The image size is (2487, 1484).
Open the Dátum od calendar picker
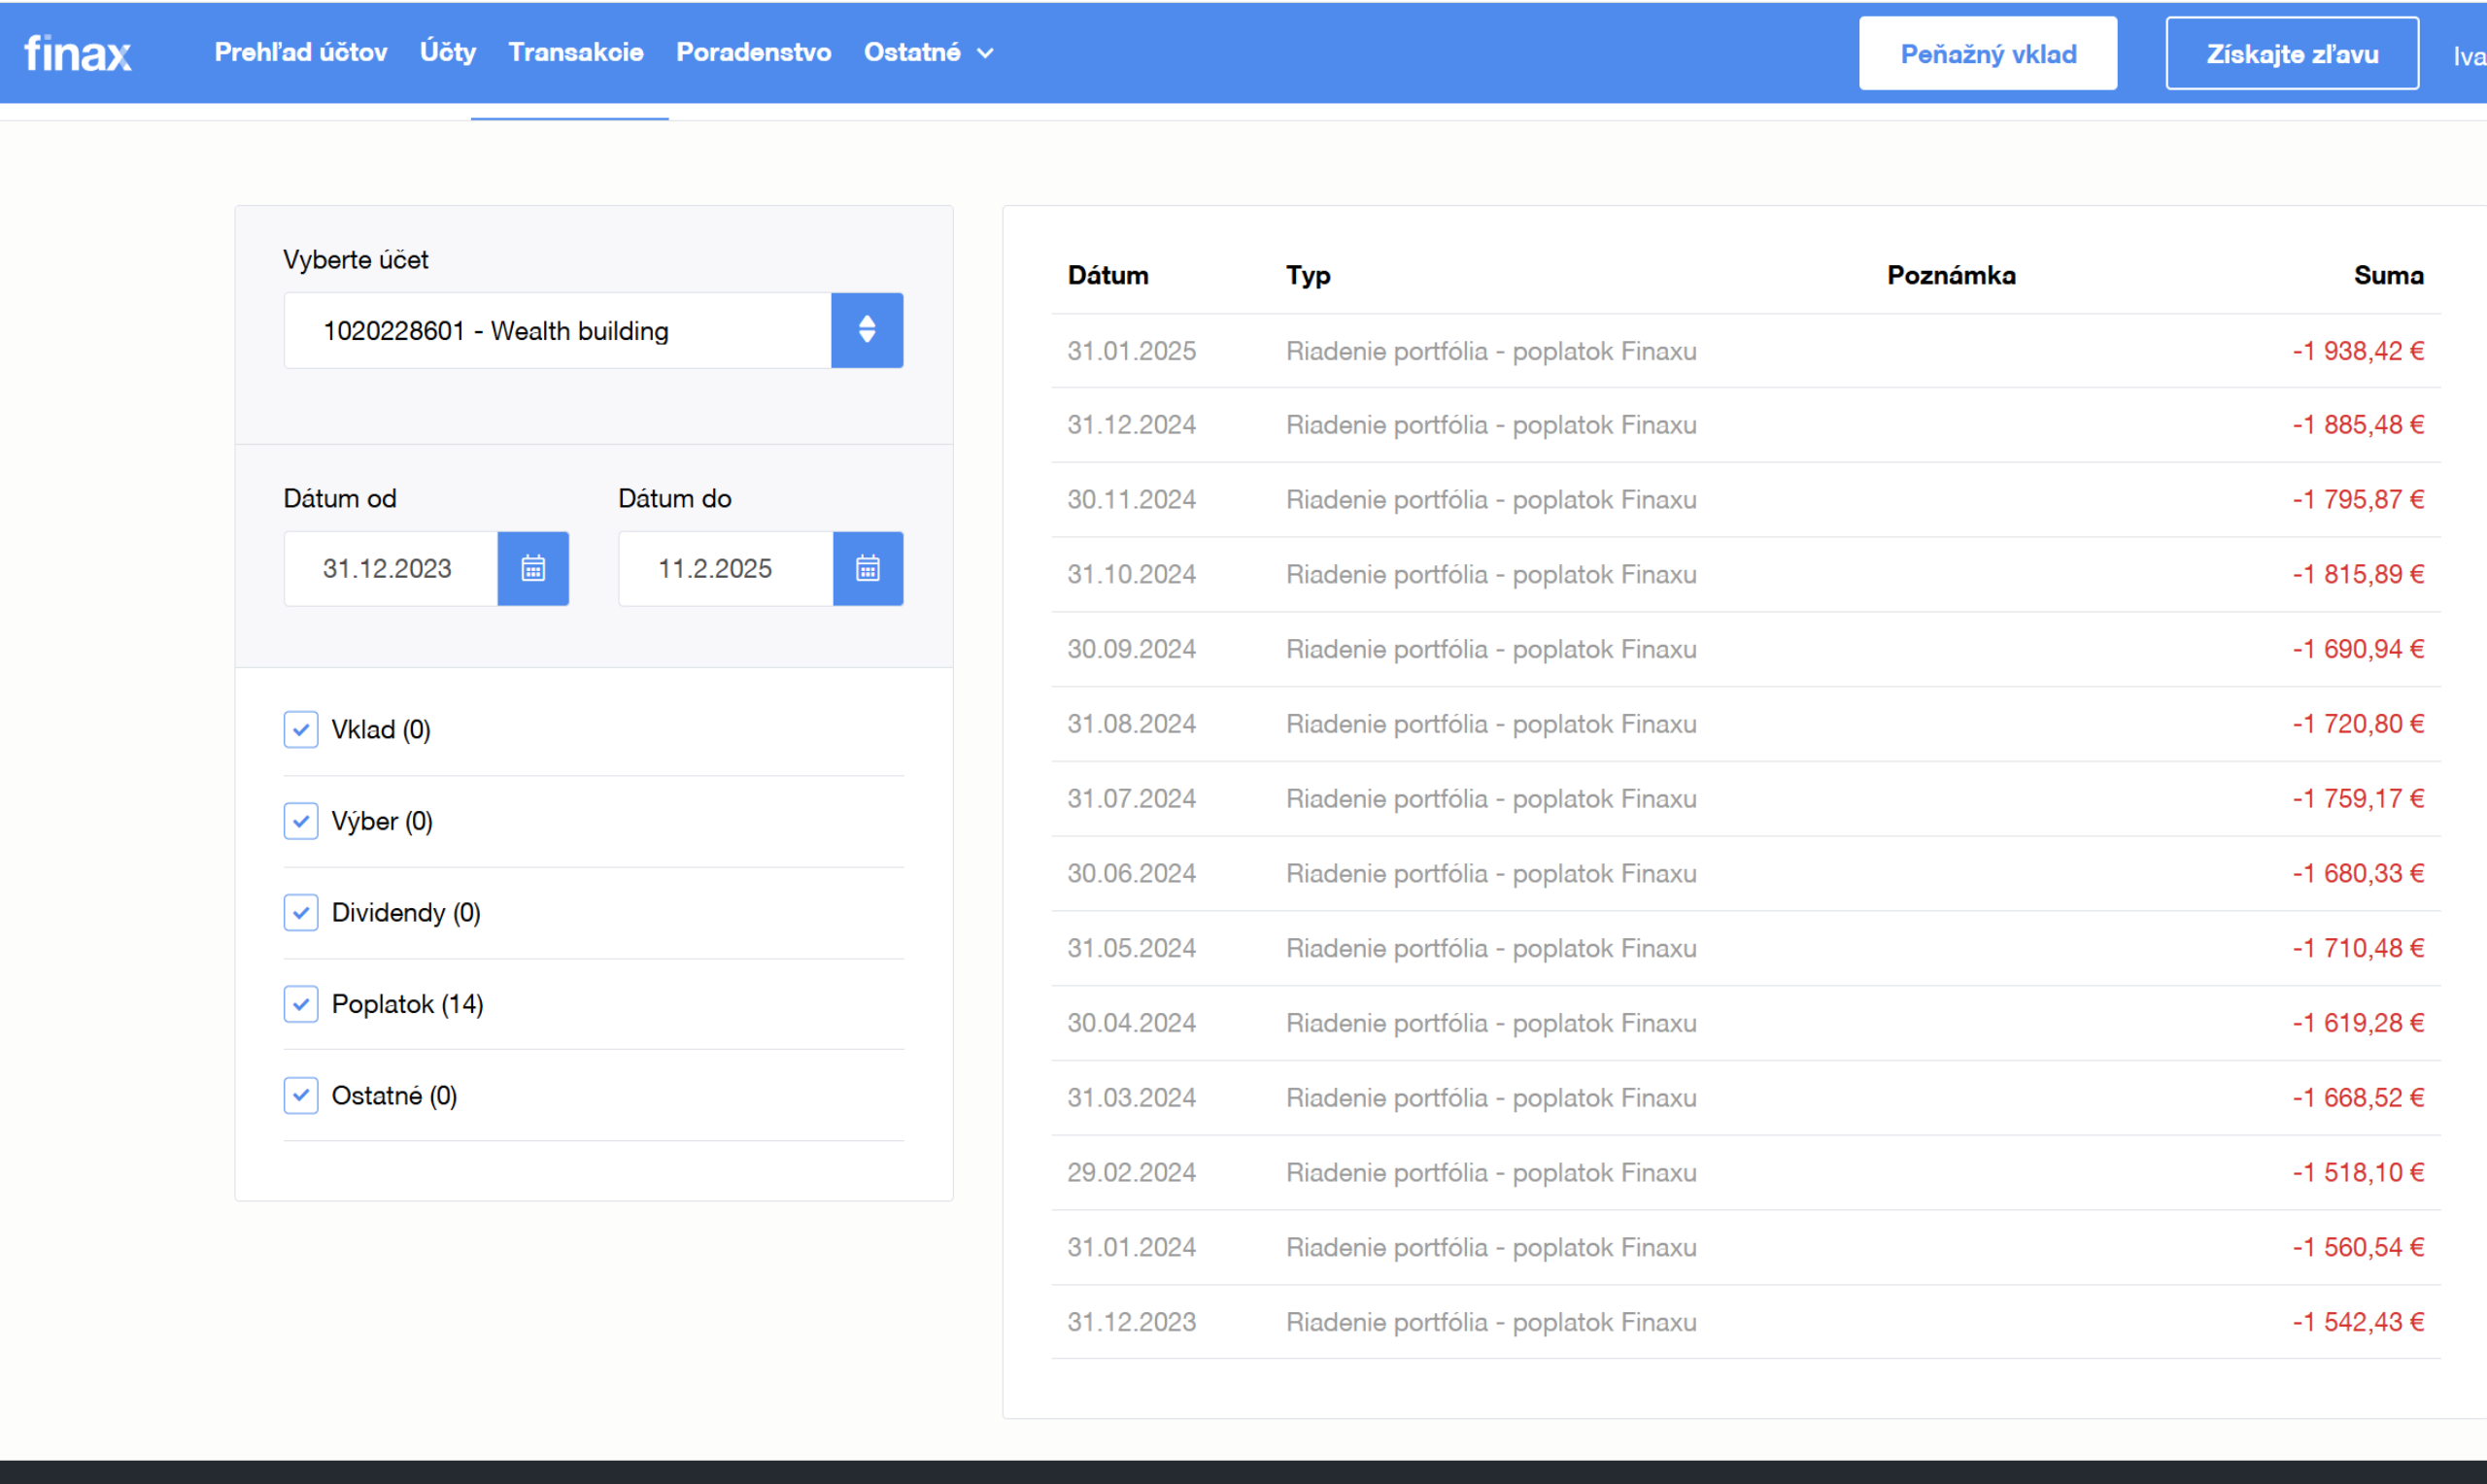[x=533, y=568]
